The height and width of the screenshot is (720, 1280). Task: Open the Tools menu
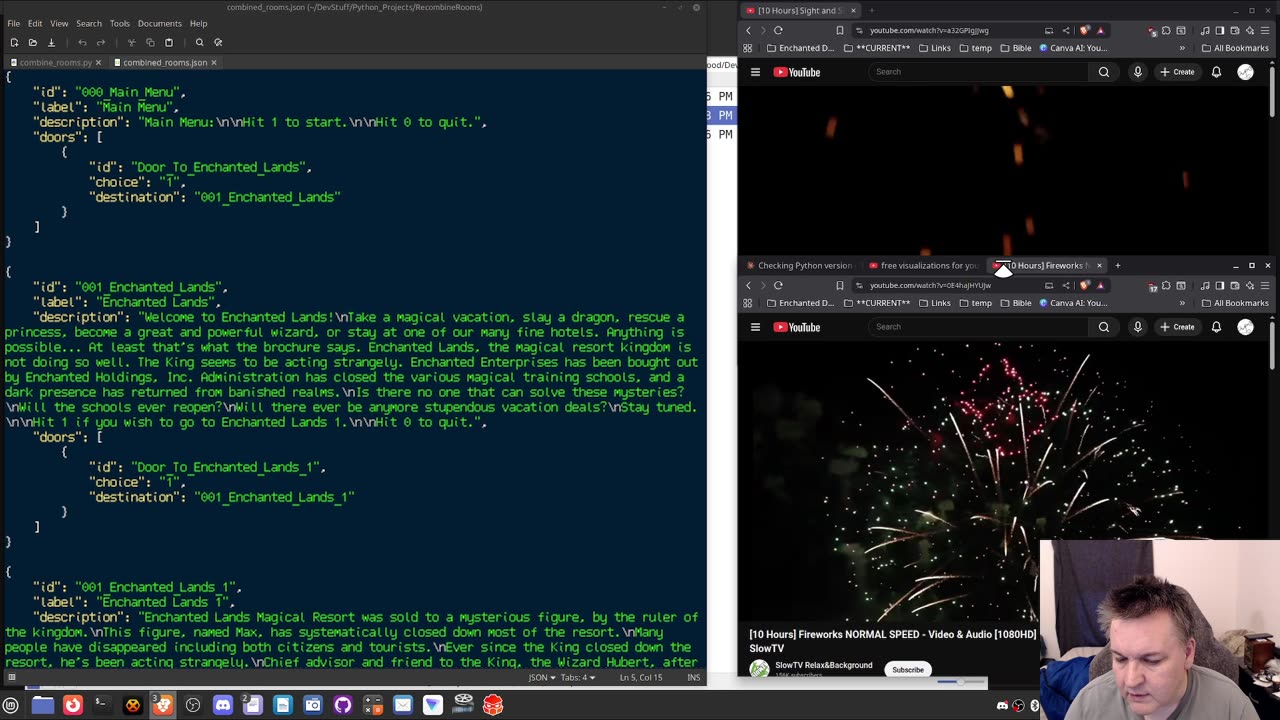point(120,23)
